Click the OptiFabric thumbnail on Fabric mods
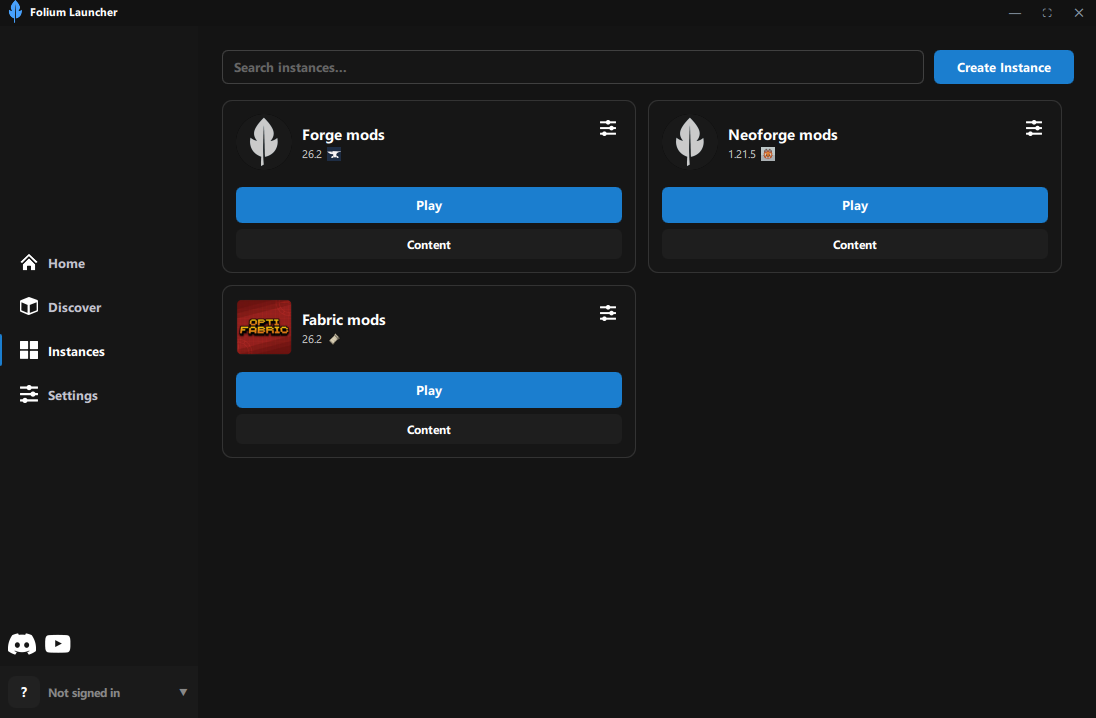The image size is (1096, 718). tap(264, 327)
